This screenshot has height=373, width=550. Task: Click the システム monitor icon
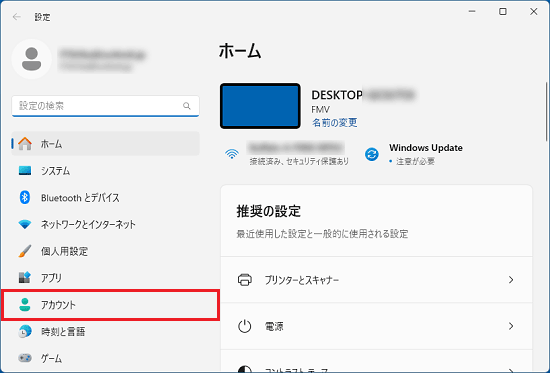[25, 171]
